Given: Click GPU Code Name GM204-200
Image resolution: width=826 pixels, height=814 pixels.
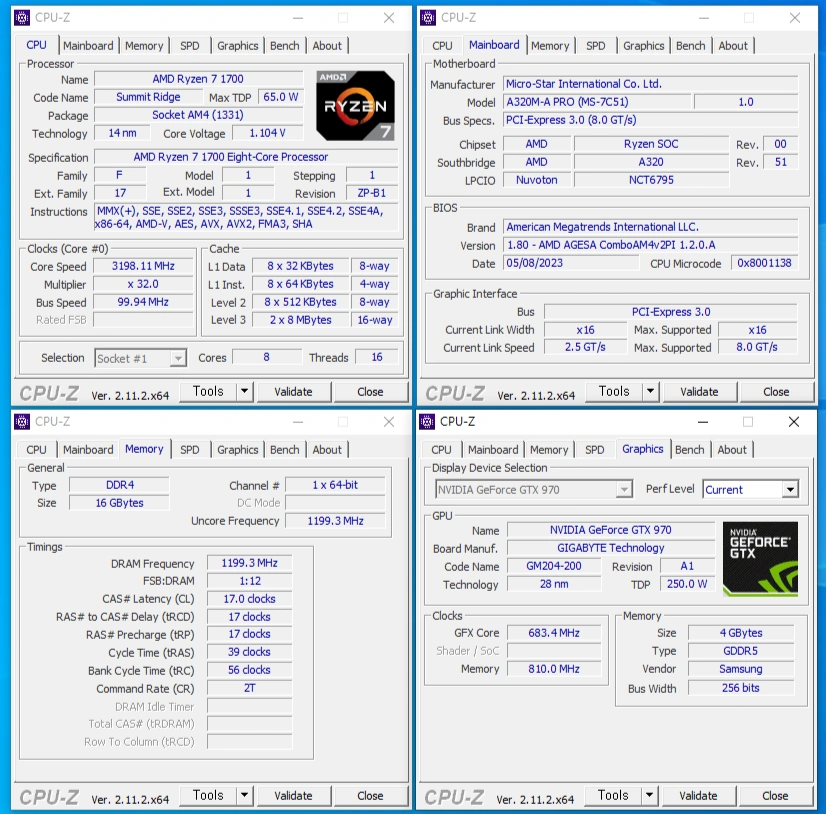Looking at the screenshot, I should 554,566.
